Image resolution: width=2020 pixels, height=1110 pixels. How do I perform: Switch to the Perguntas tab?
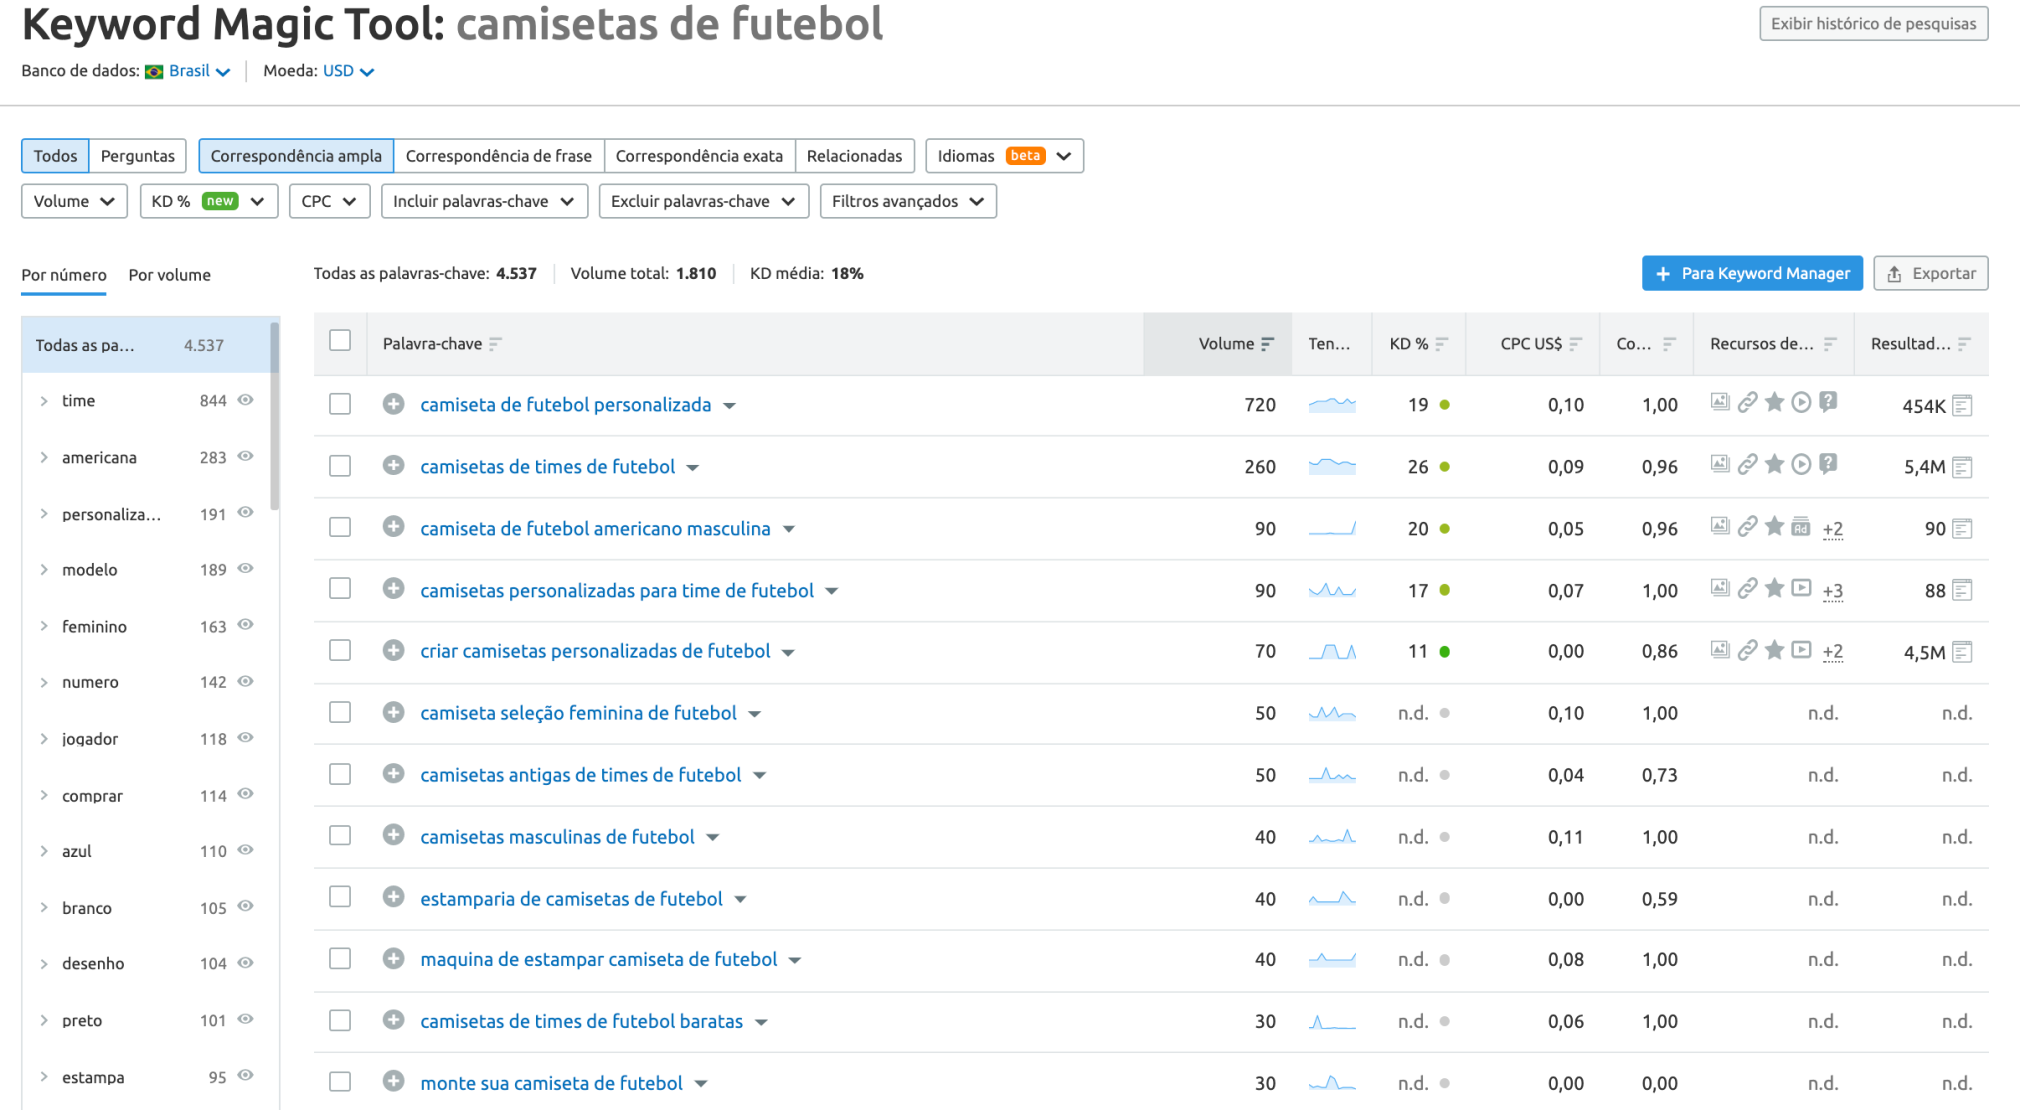pos(137,156)
